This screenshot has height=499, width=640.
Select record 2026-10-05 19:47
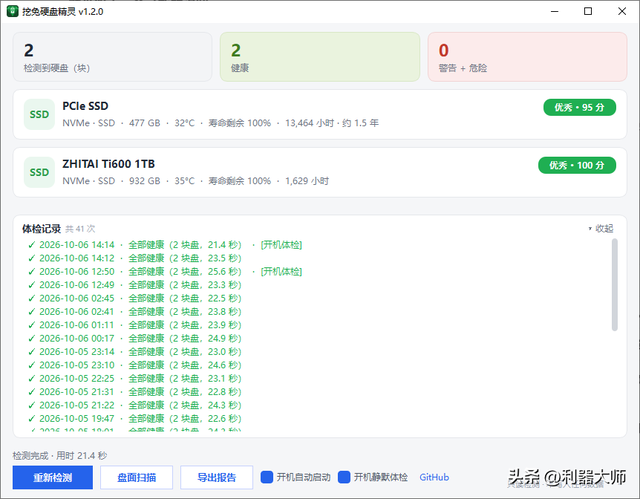135,419
